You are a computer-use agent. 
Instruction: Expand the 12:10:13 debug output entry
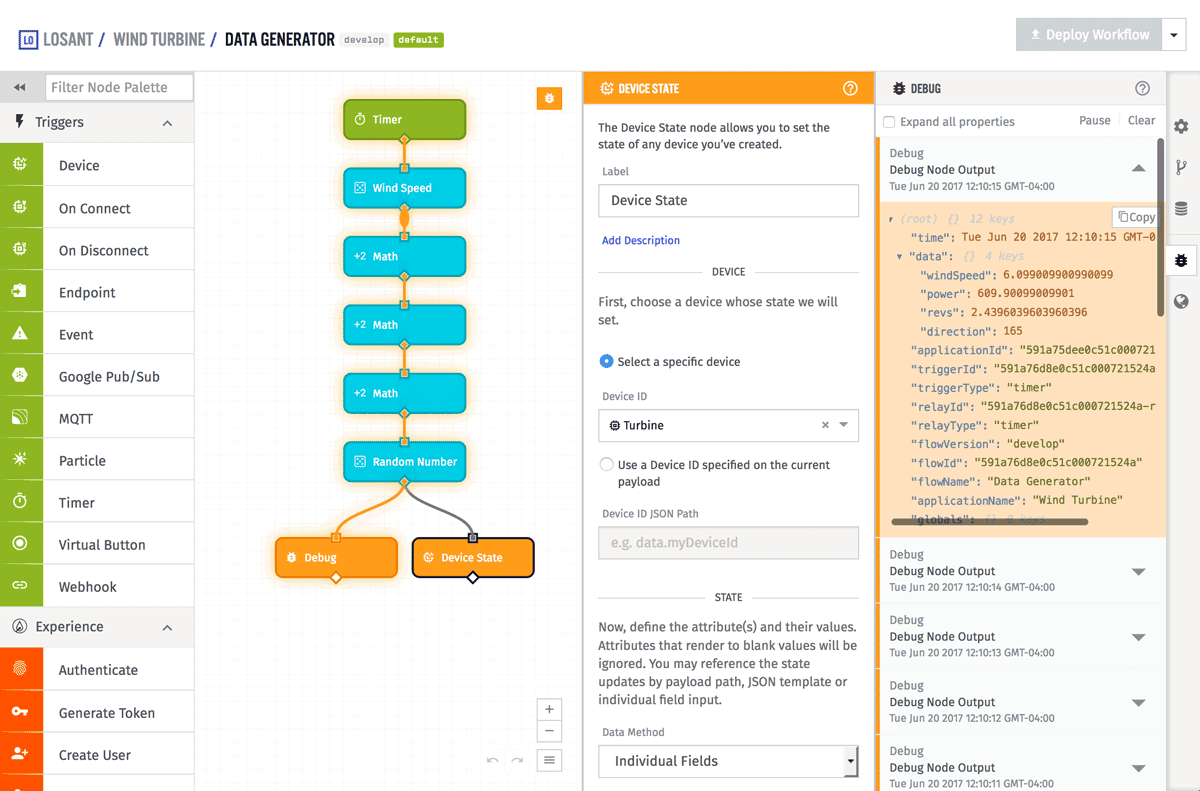tap(1138, 637)
